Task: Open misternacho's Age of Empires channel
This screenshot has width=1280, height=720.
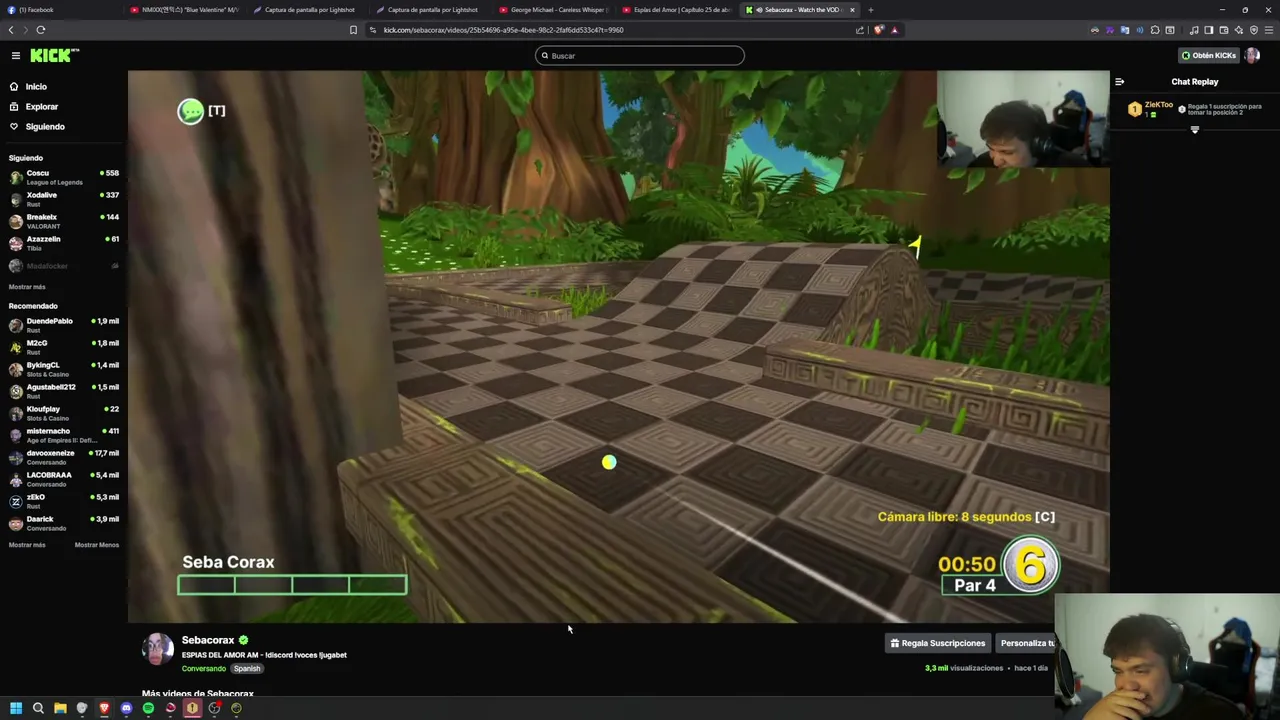Action: coord(62,435)
